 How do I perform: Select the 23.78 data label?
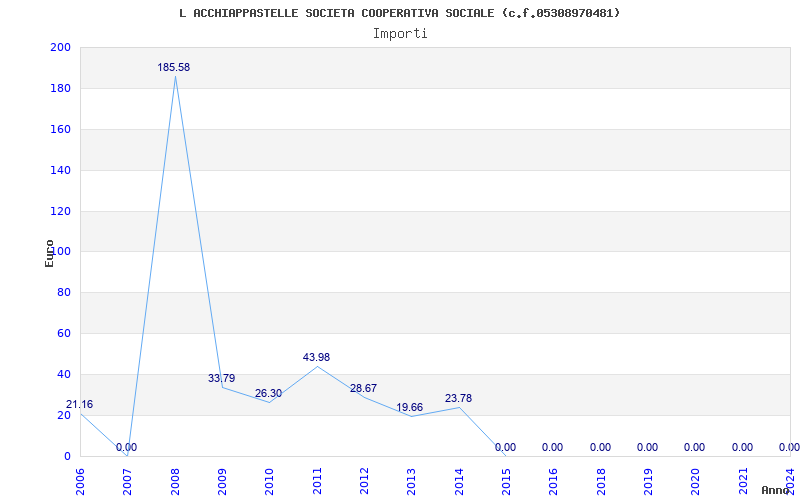(x=458, y=398)
